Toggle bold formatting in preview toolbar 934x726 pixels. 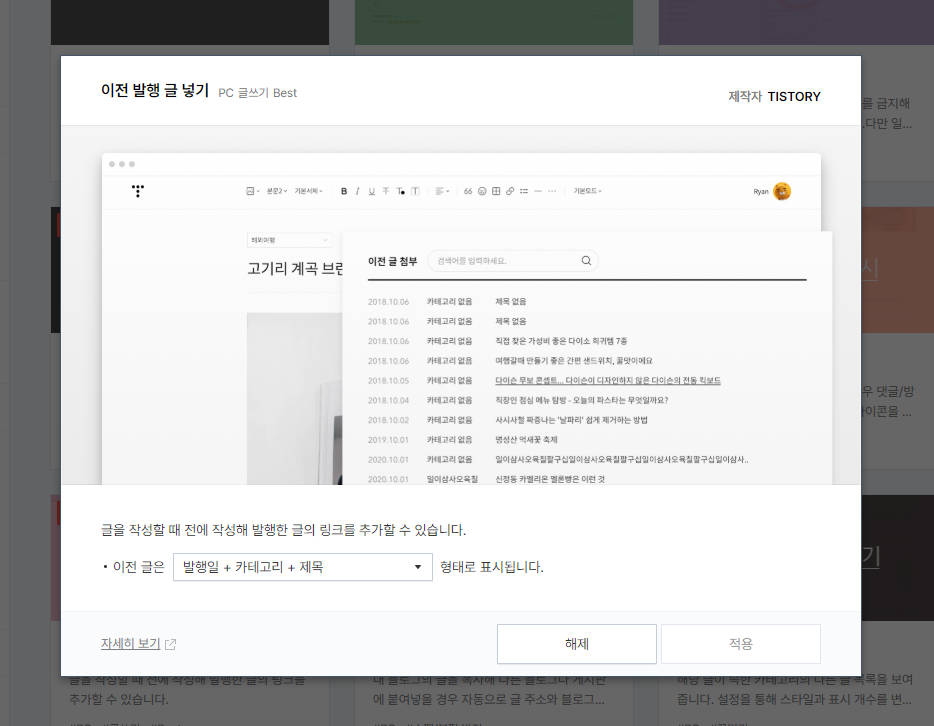coord(344,191)
